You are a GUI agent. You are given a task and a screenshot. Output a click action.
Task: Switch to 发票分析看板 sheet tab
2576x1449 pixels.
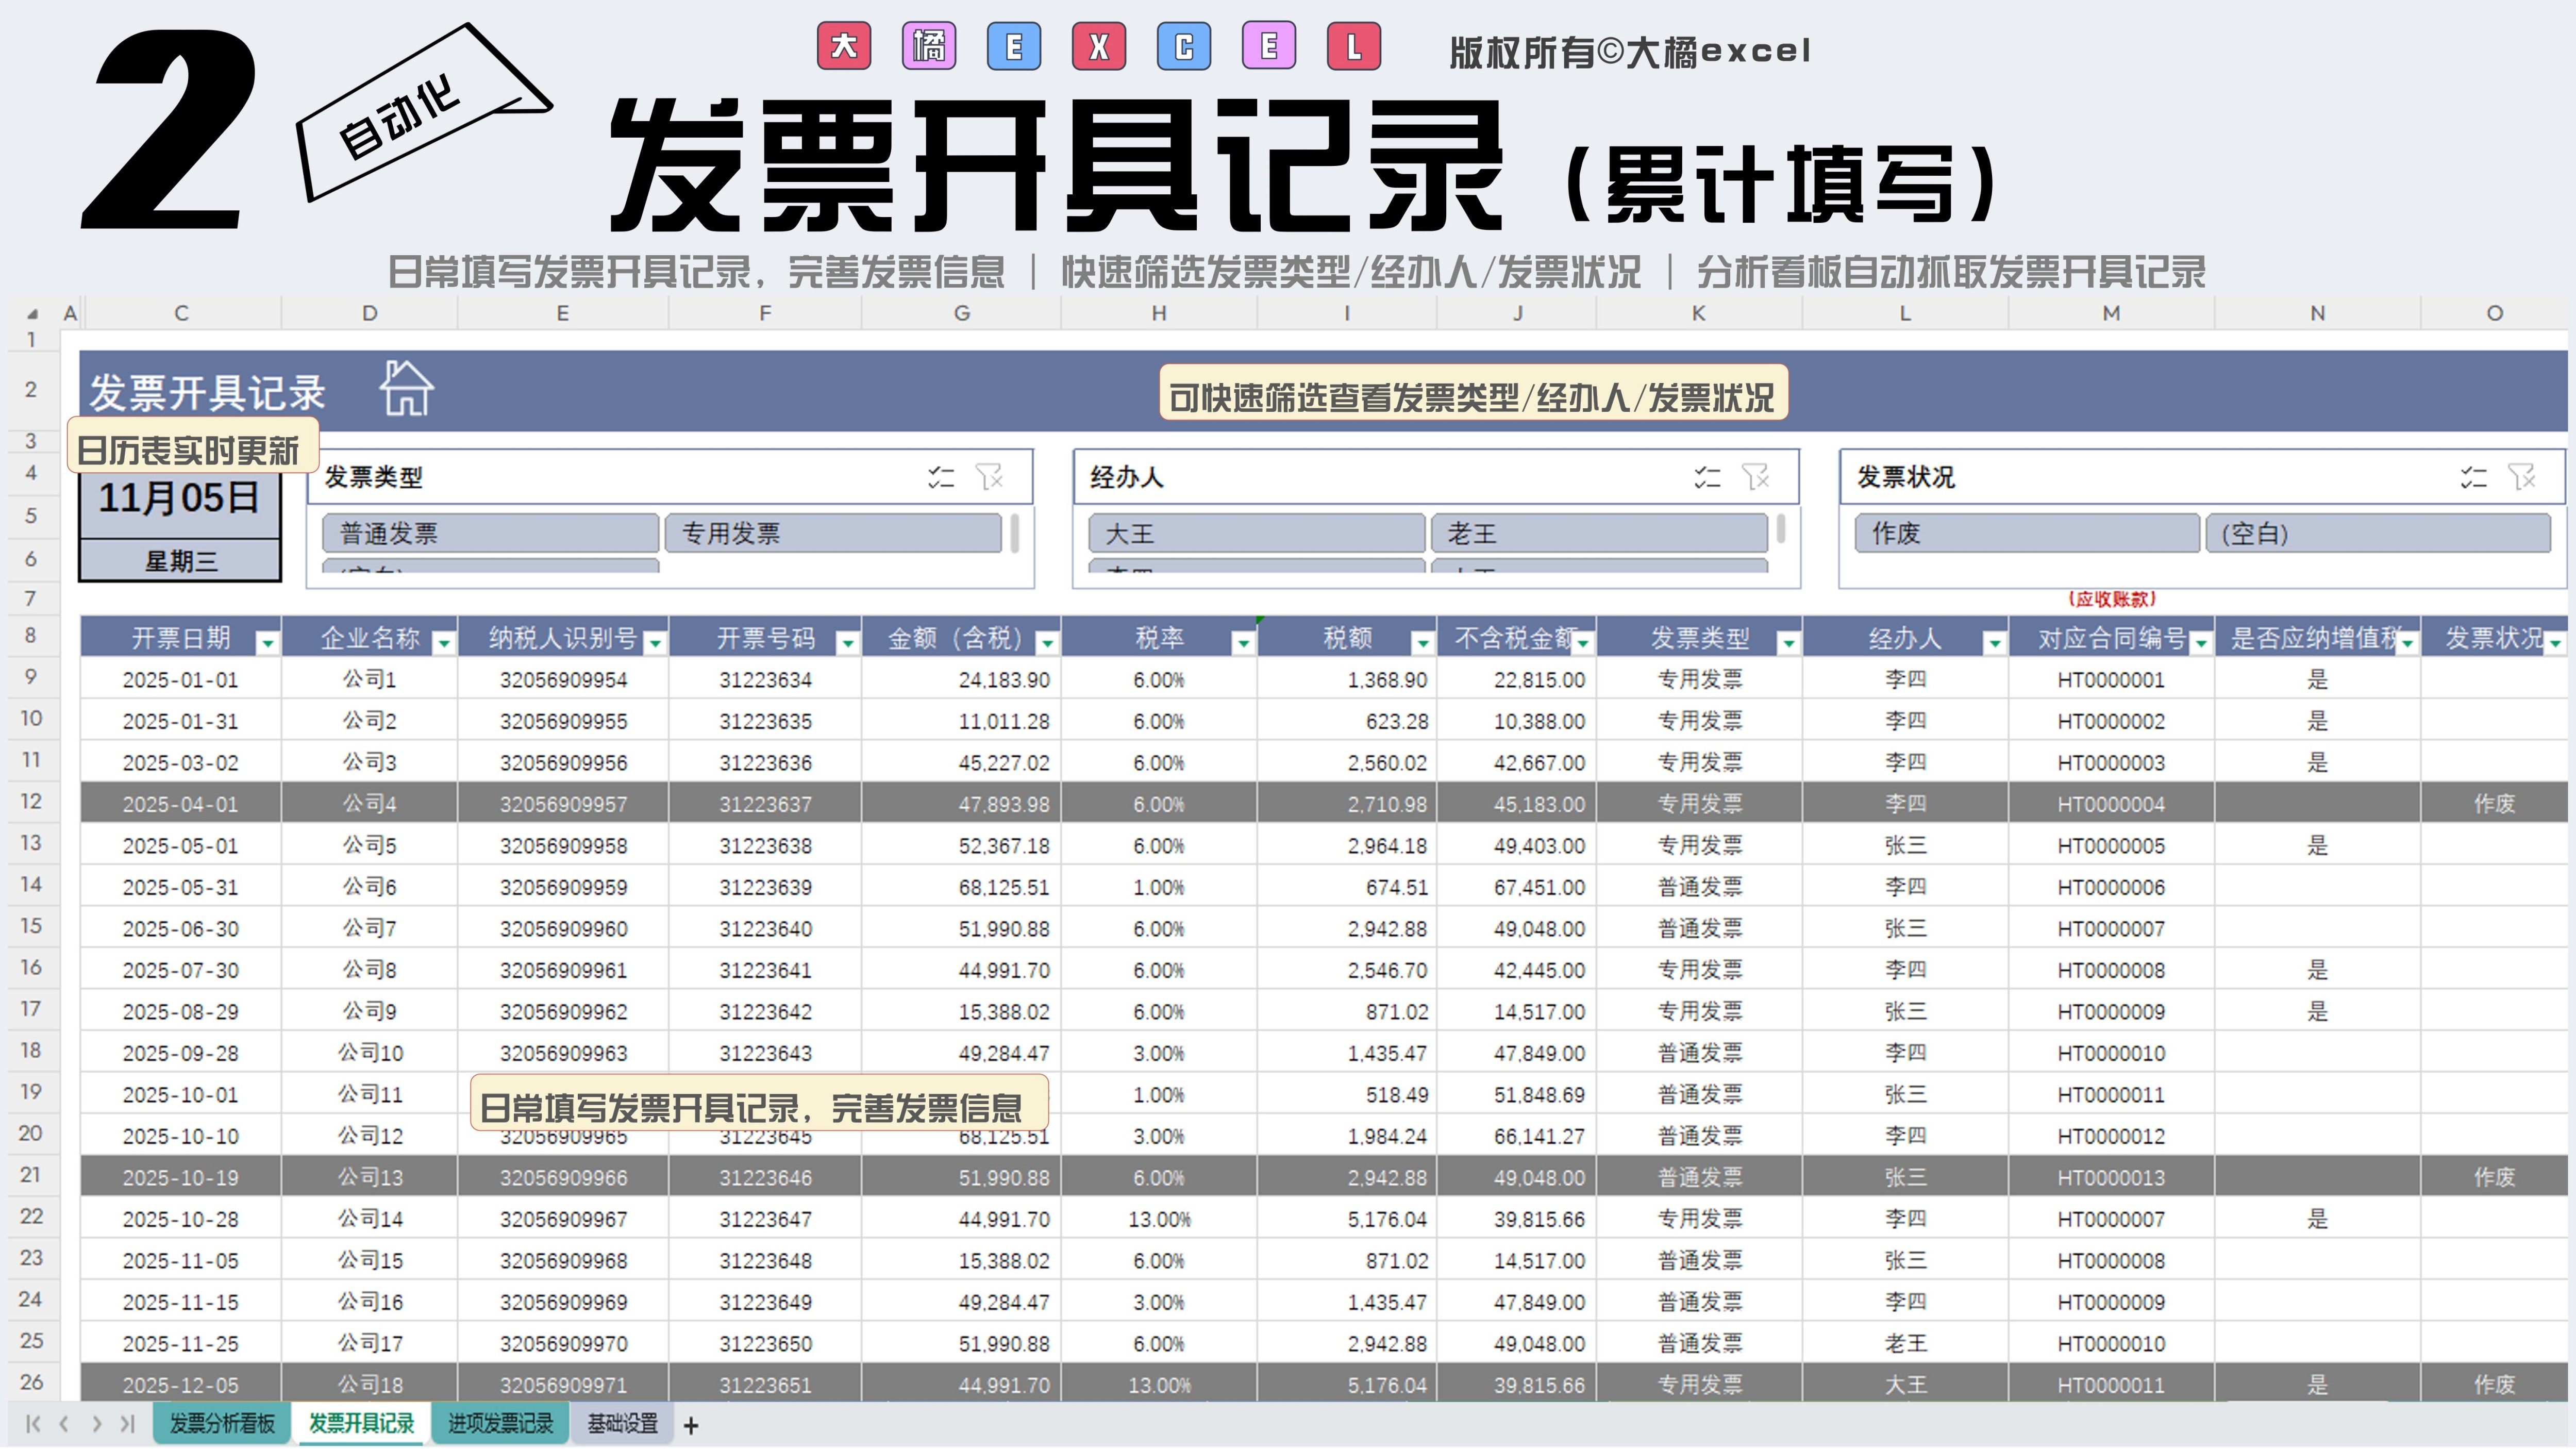[222, 1424]
